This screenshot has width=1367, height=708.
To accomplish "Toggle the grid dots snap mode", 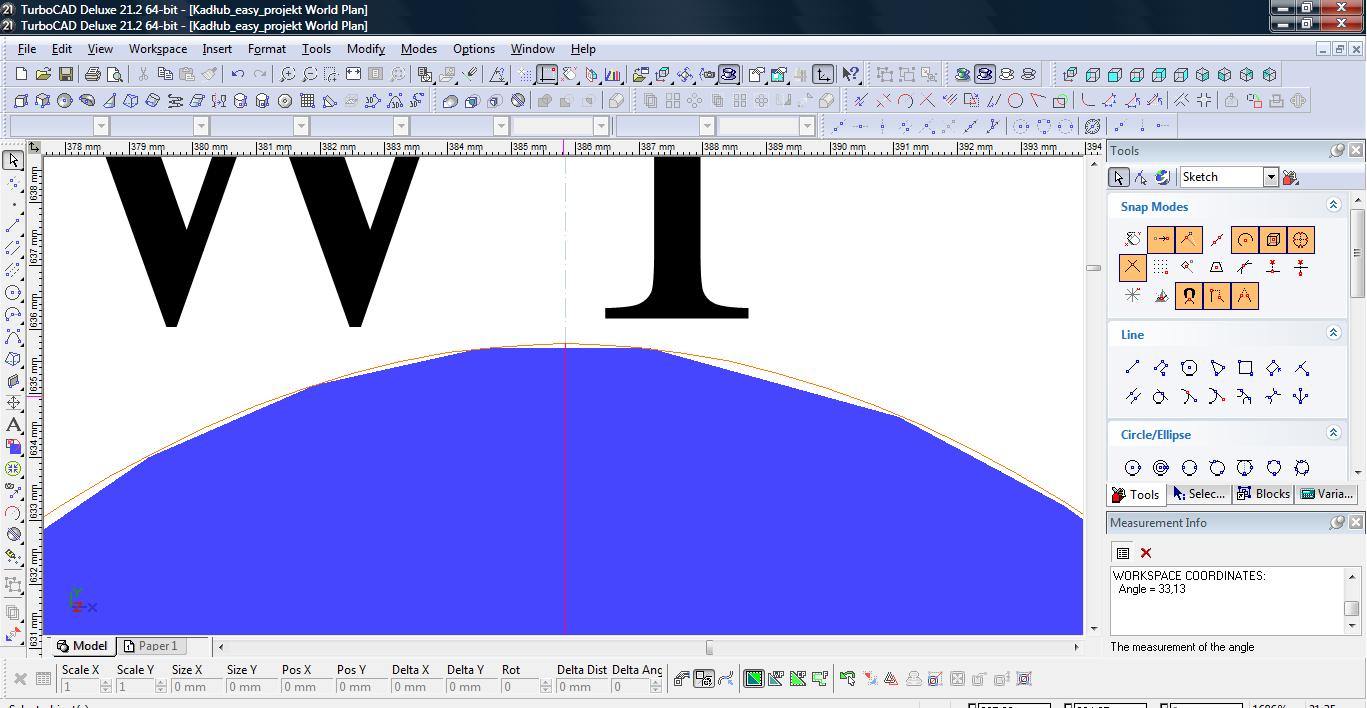I will pyautogui.click(x=1160, y=267).
